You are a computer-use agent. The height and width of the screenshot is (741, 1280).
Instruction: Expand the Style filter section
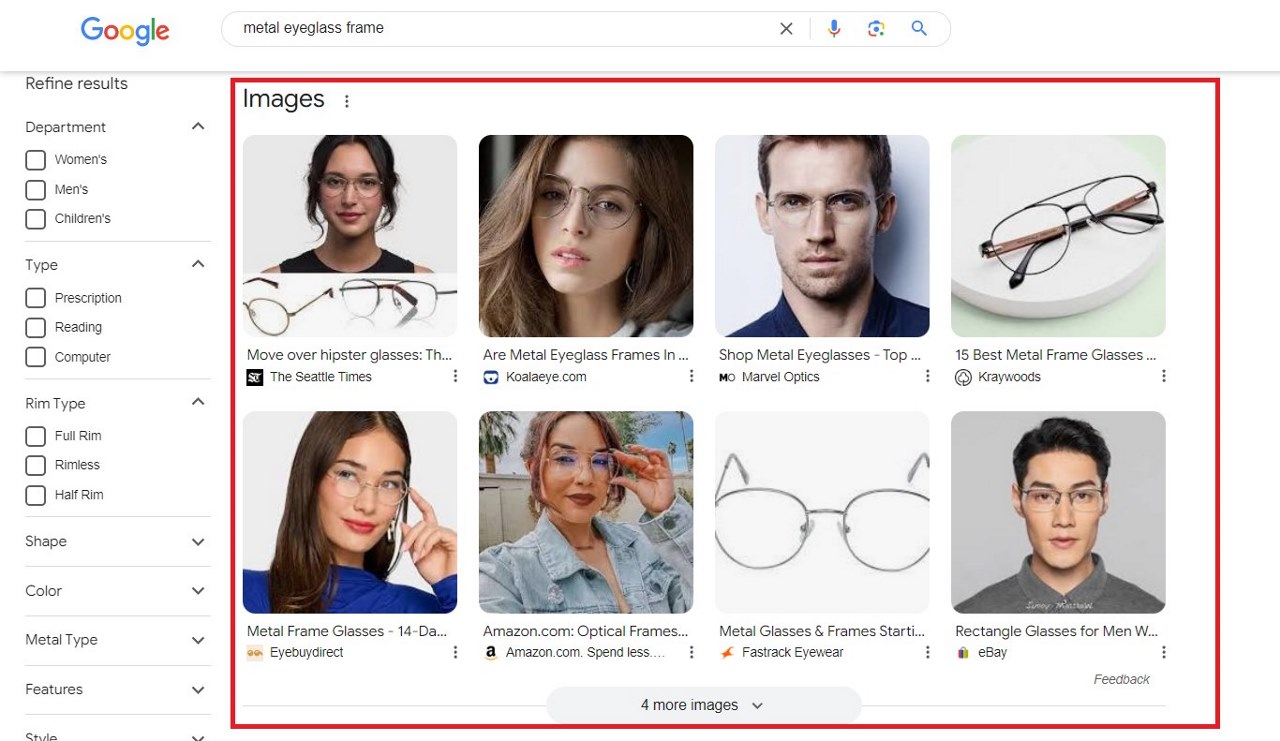pos(198,736)
